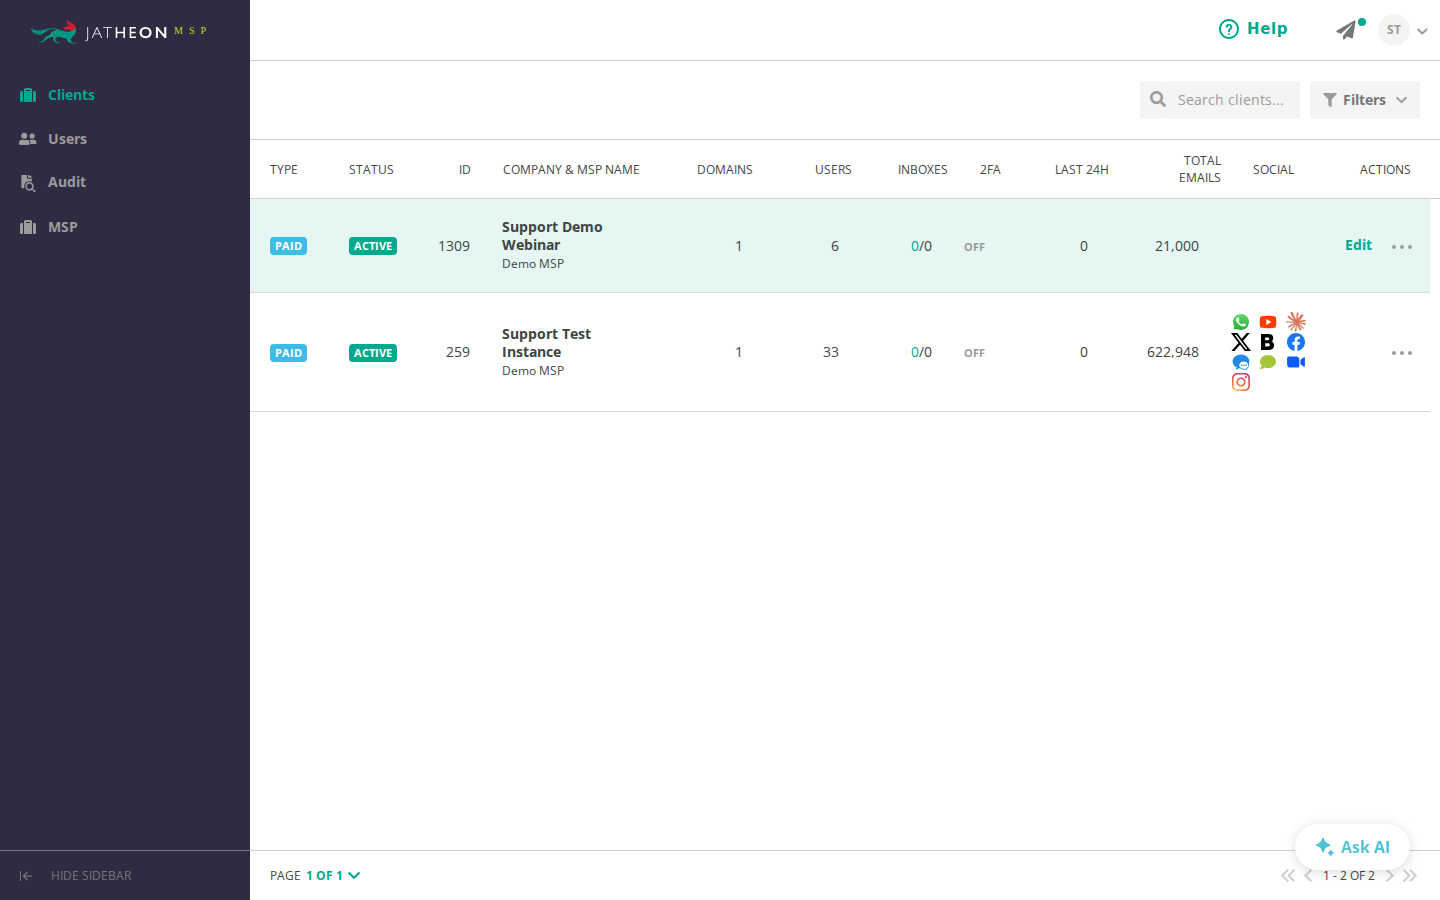The height and width of the screenshot is (900, 1440).
Task: Click the Facebook social icon
Action: coord(1296,342)
